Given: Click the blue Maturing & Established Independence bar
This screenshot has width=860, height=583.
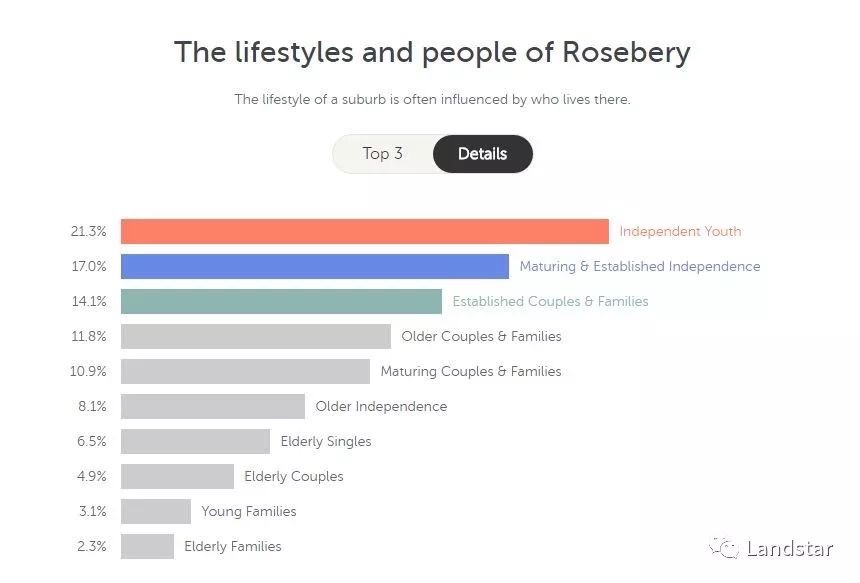Looking at the screenshot, I should coord(314,266).
